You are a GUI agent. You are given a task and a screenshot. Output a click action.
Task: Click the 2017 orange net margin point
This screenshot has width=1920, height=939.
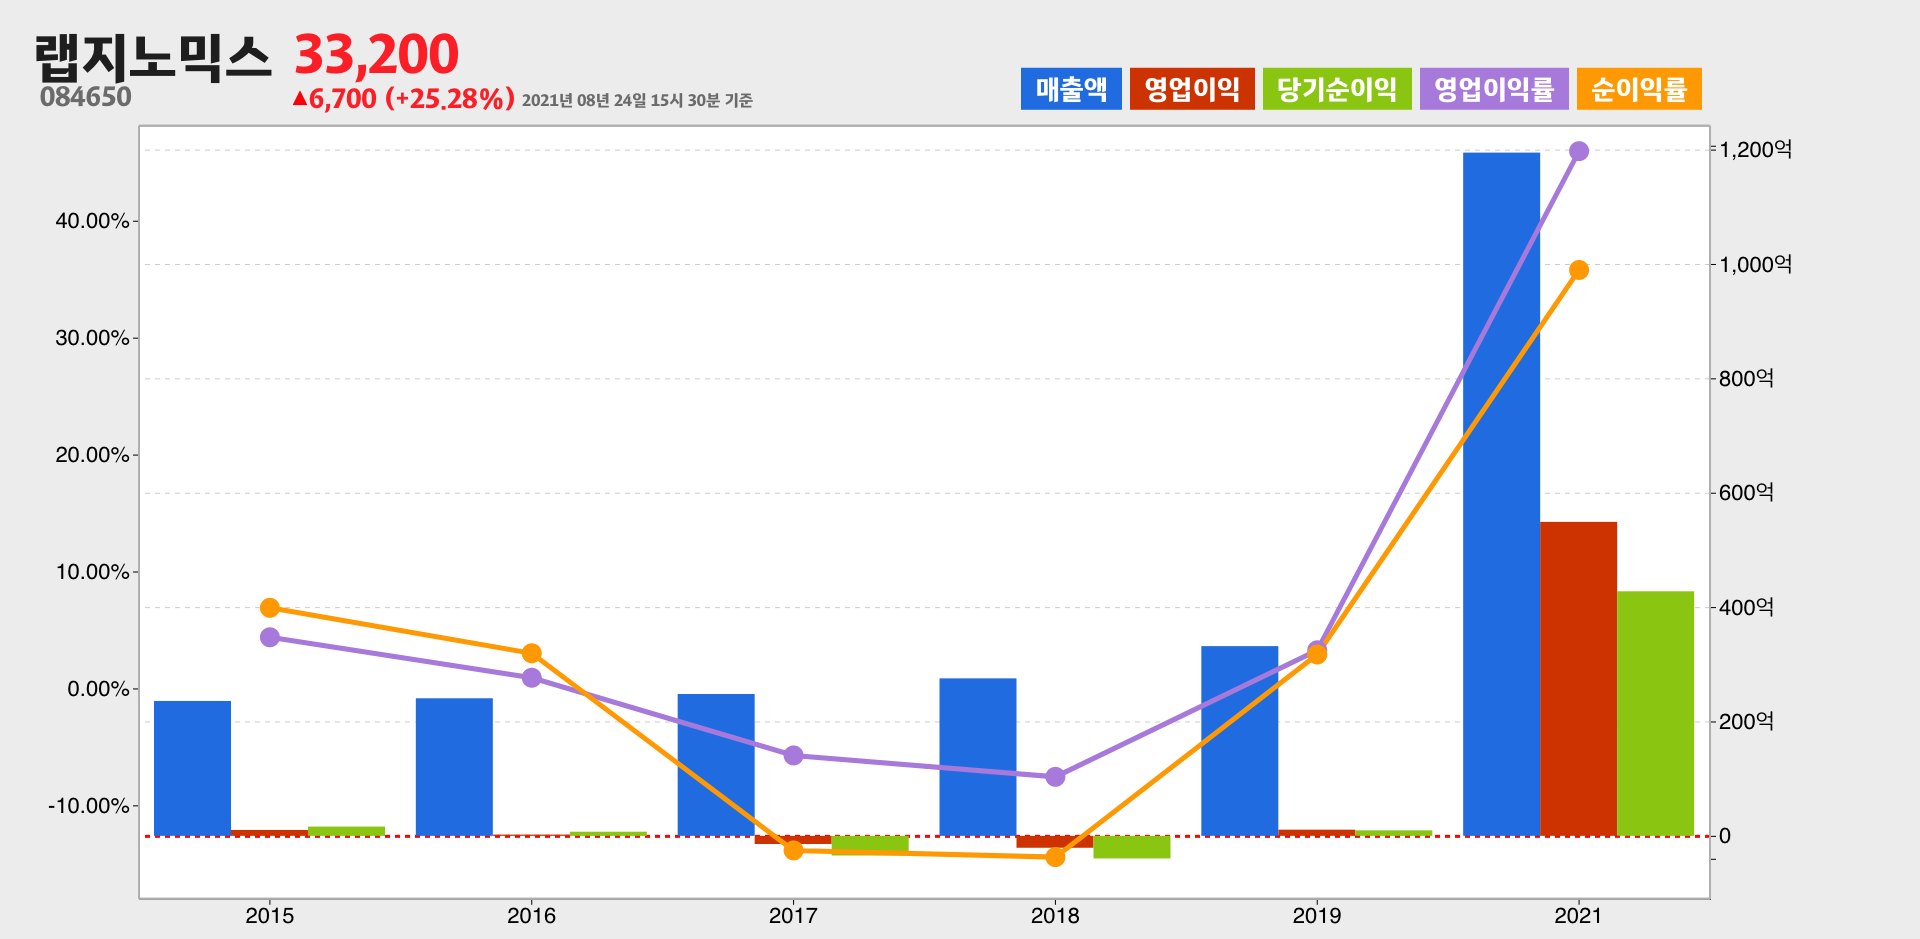794,850
